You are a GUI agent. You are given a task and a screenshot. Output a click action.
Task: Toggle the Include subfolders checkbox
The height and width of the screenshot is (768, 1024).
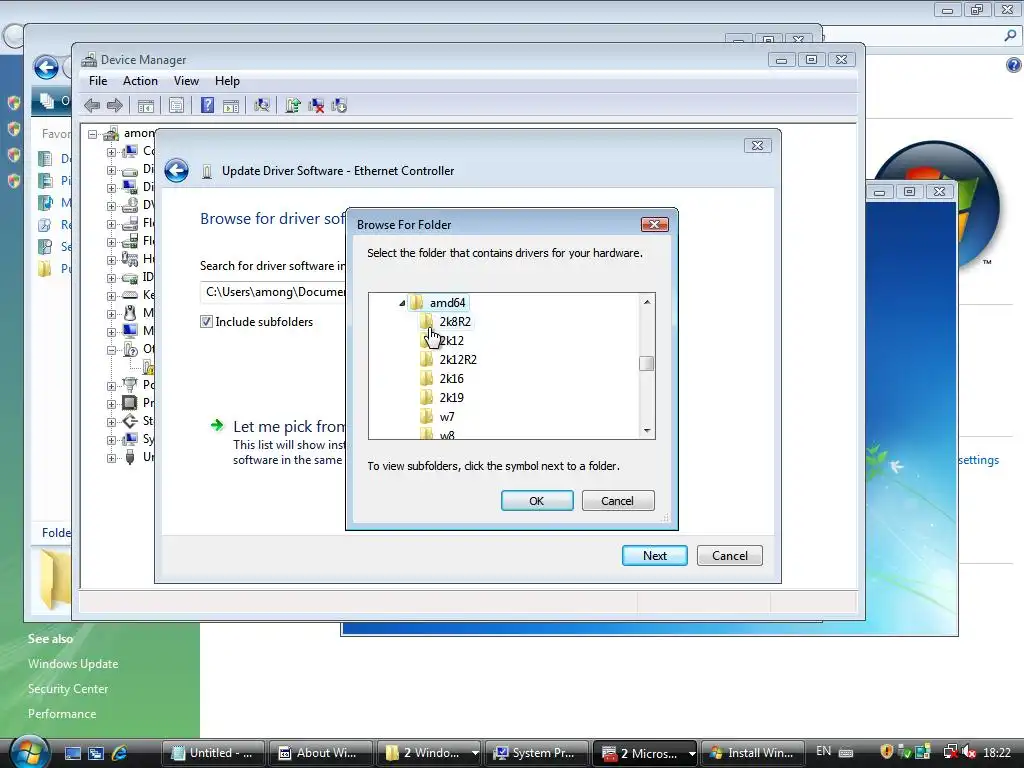tap(206, 321)
